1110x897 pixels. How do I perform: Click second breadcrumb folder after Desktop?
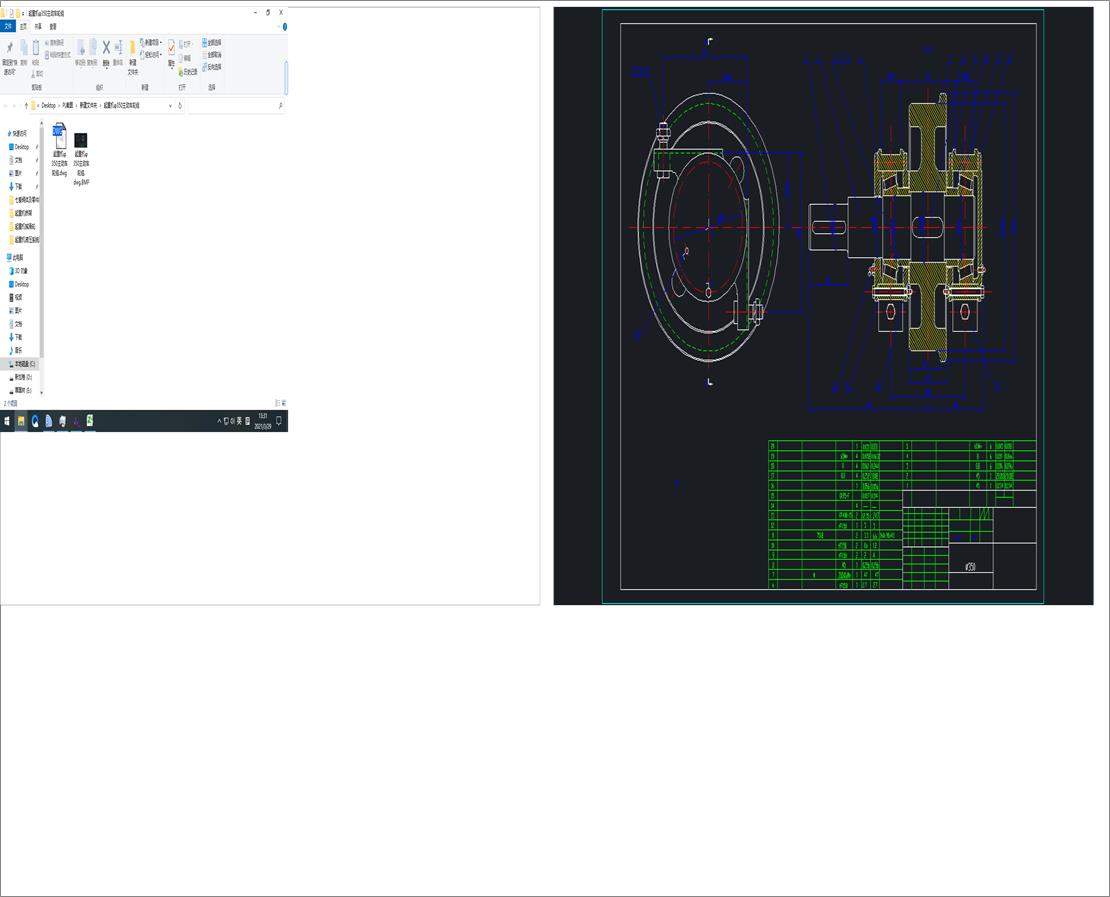[67, 105]
